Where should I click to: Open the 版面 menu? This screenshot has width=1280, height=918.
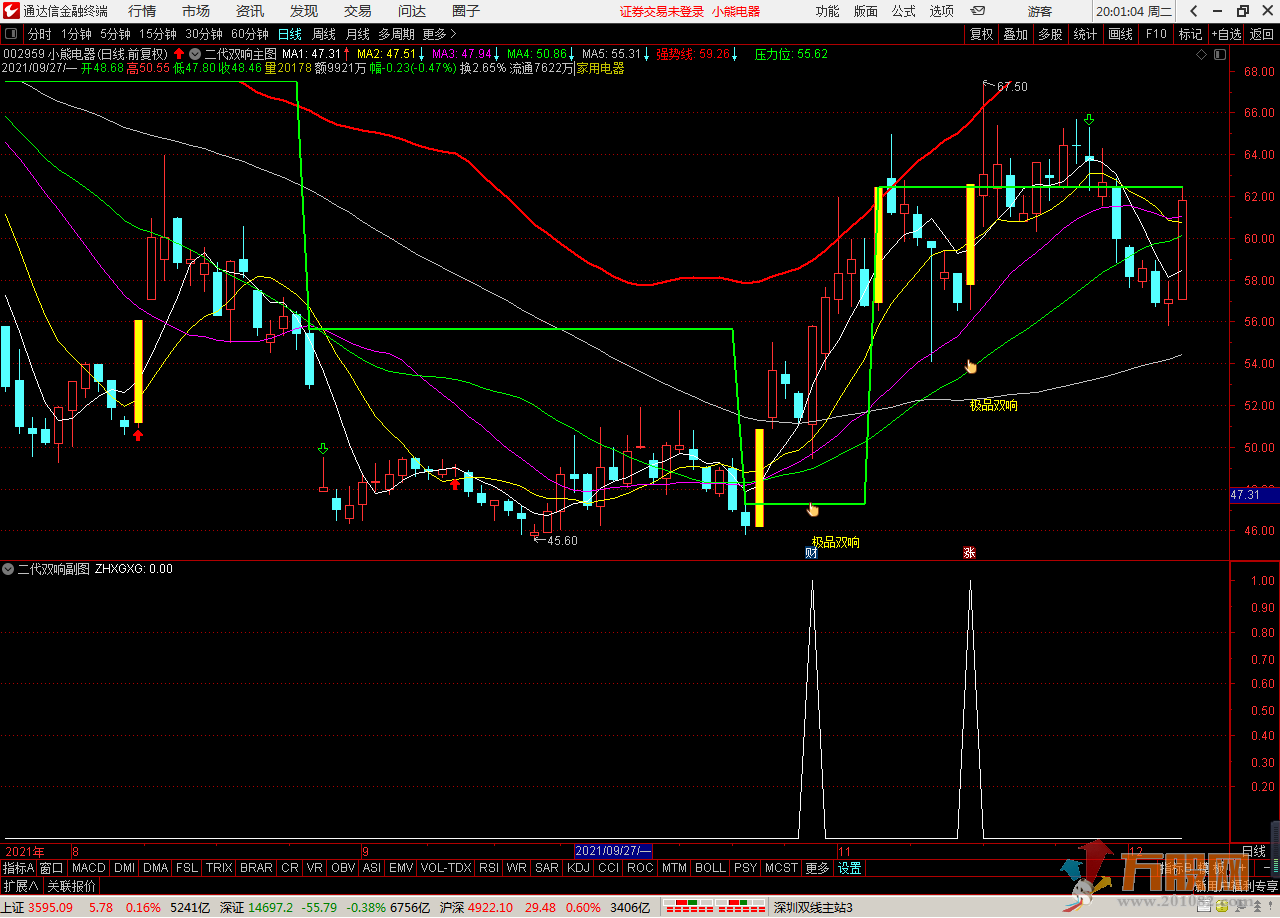click(865, 11)
